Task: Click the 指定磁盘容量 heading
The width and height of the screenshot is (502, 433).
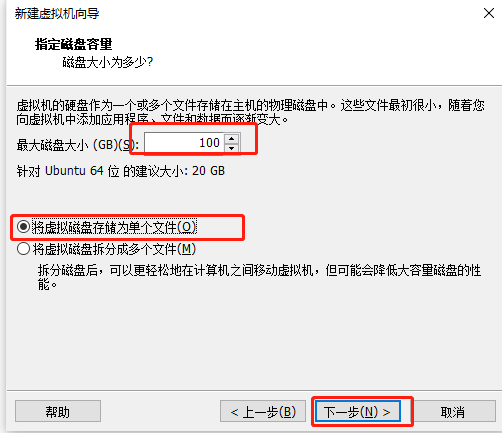Action: click(x=74, y=44)
